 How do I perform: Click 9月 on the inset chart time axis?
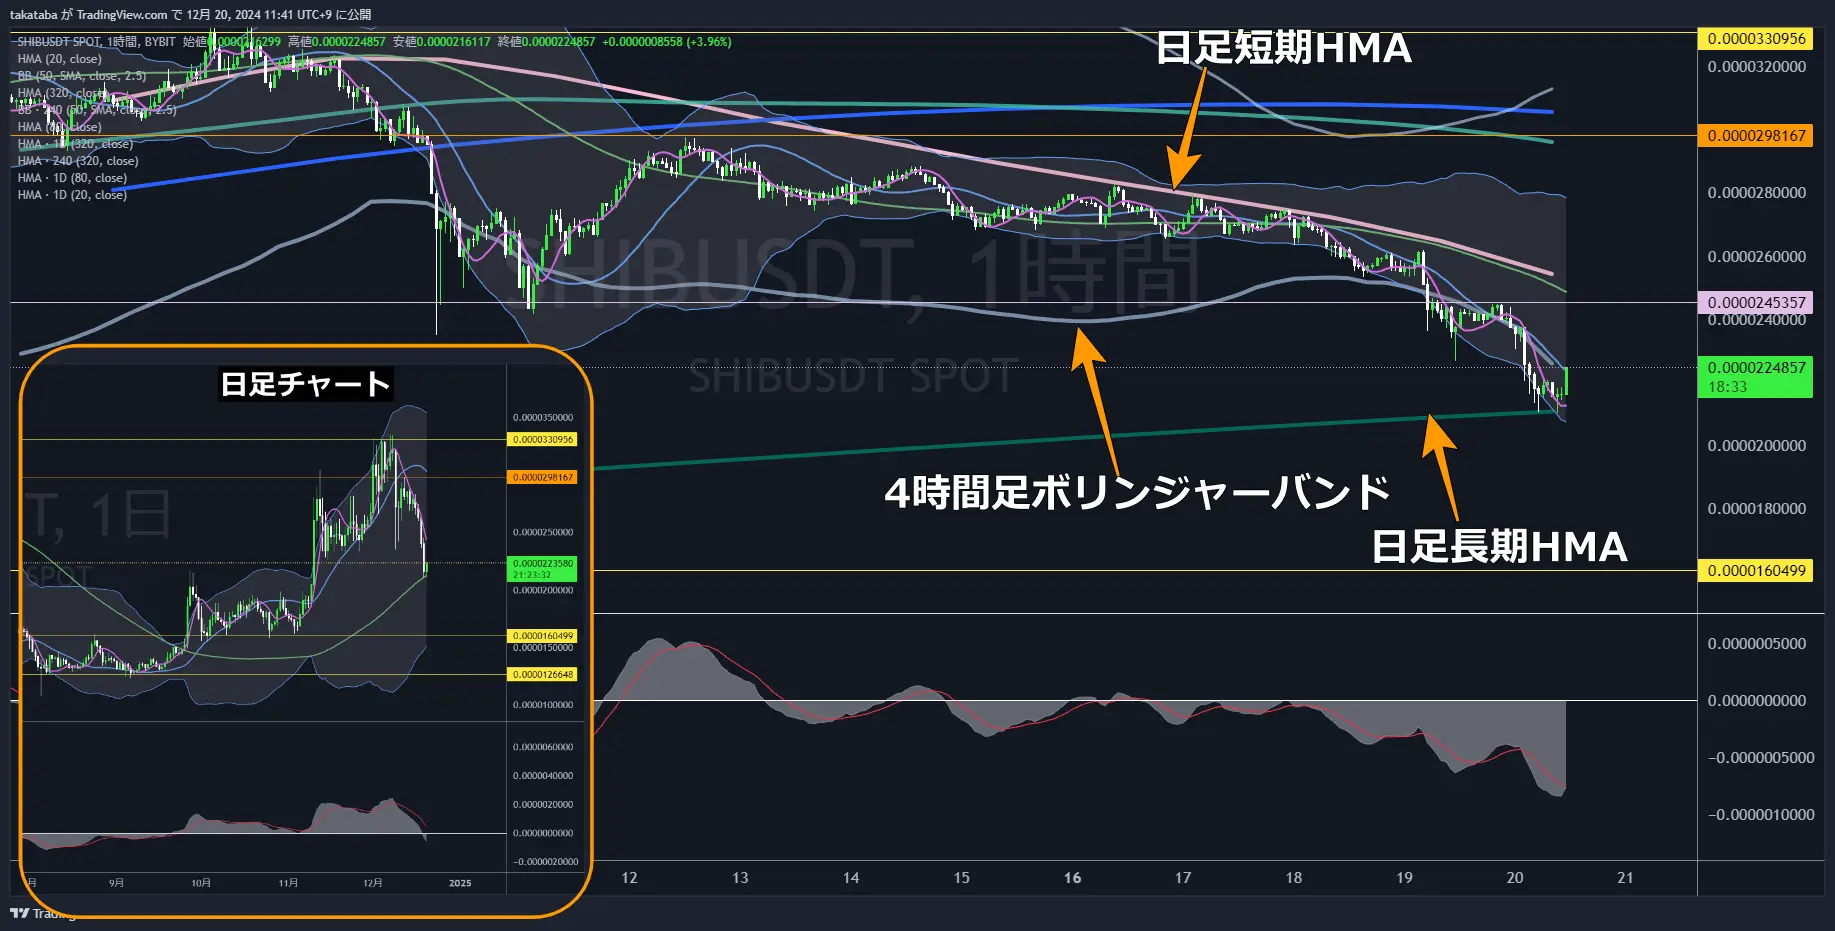point(117,883)
